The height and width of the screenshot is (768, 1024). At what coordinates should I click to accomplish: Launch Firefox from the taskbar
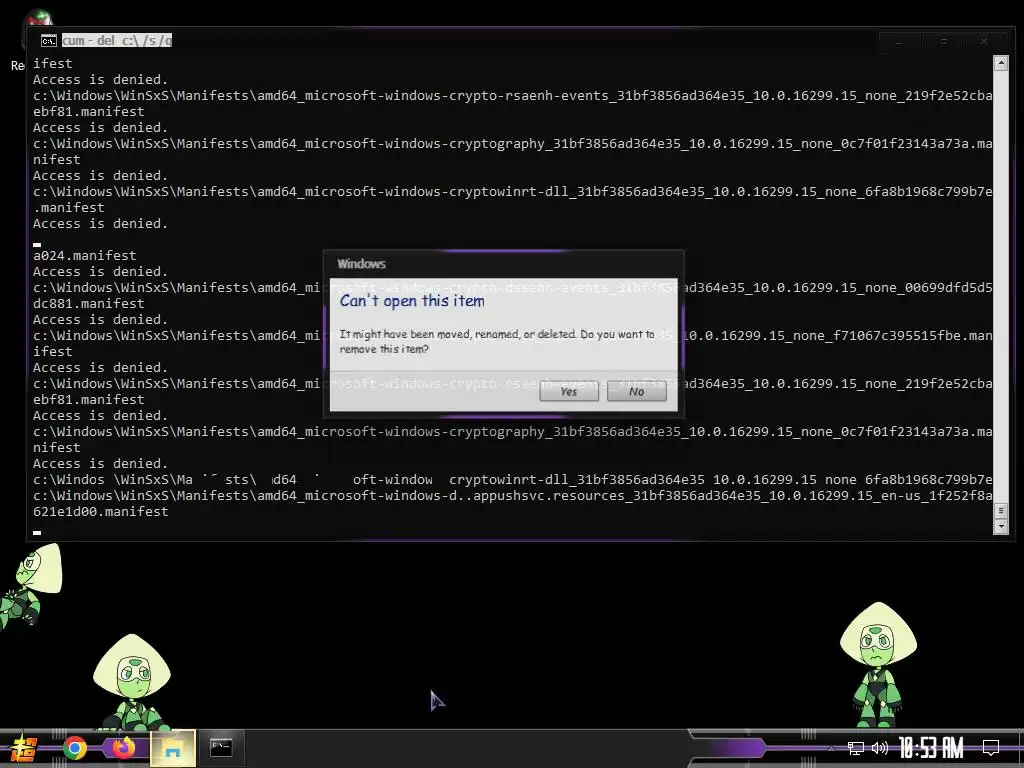[x=123, y=748]
